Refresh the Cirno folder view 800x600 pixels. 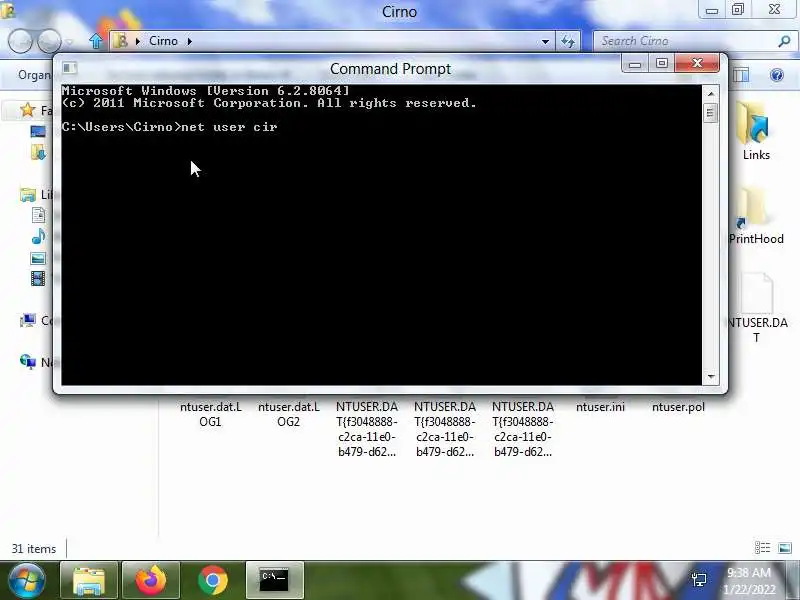[x=568, y=41]
